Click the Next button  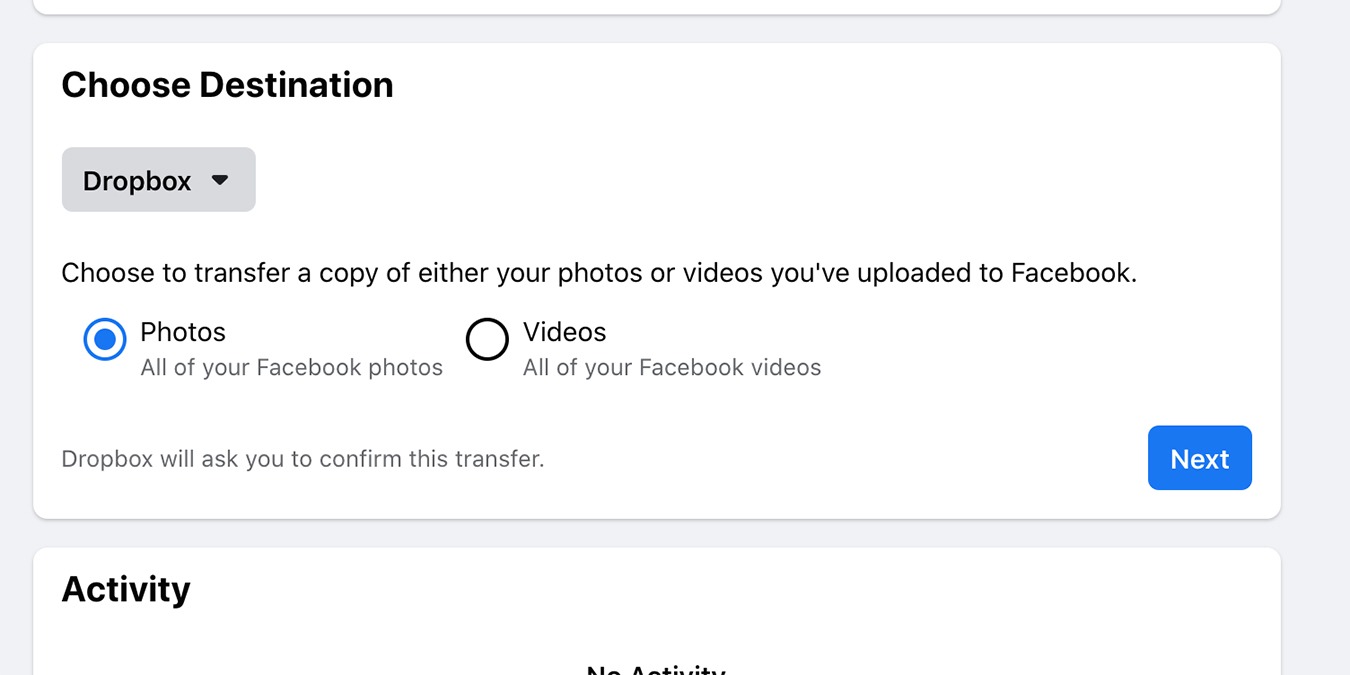pos(1199,458)
